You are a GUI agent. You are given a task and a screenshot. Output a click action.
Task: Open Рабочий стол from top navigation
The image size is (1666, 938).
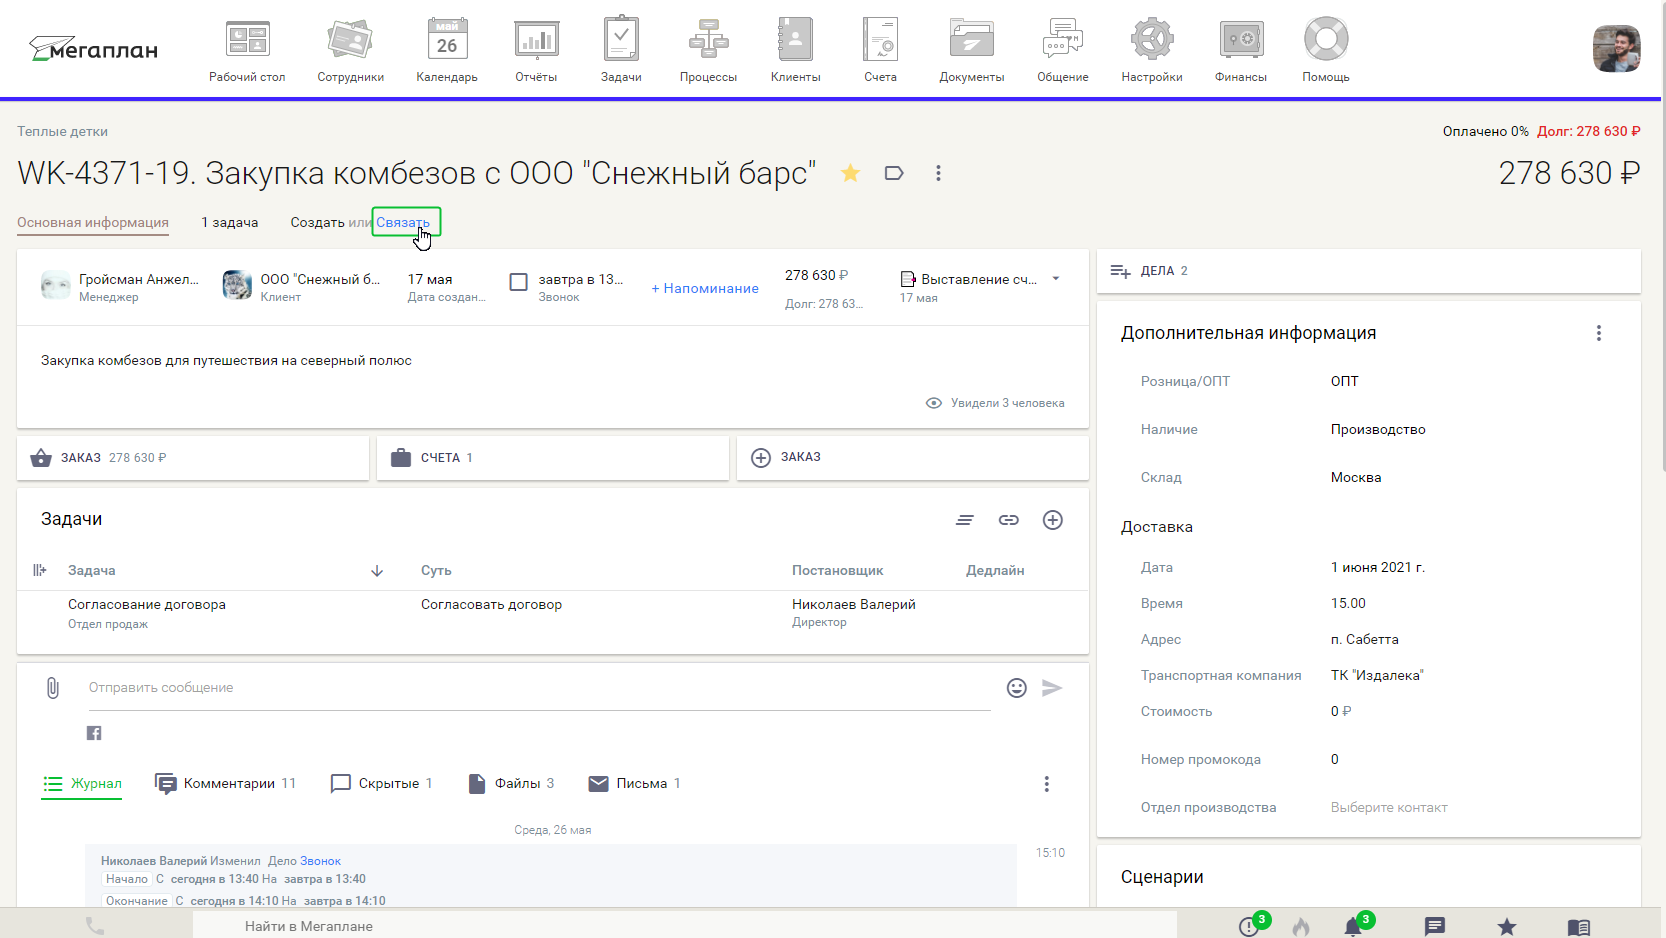coord(247,50)
